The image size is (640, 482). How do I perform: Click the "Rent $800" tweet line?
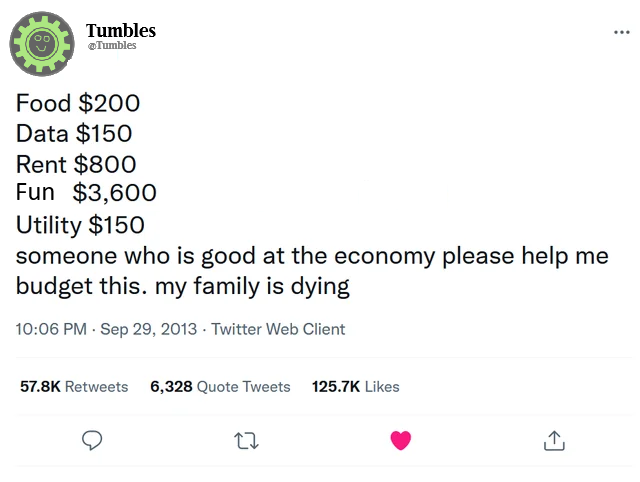coord(76,163)
